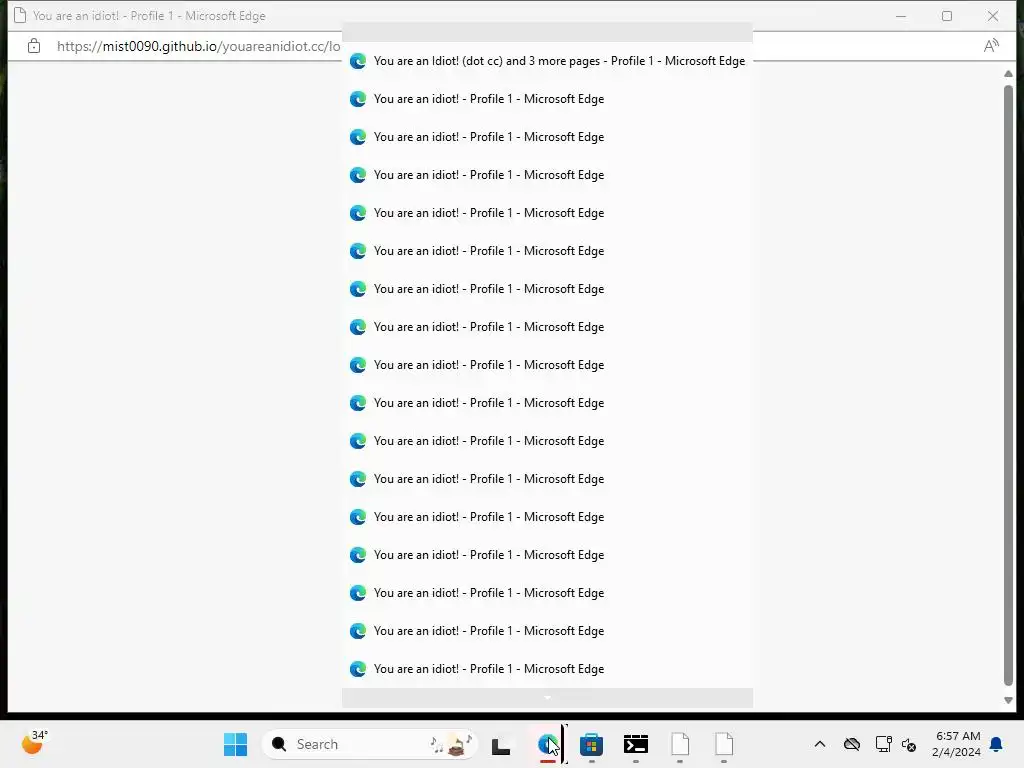The width and height of the screenshot is (1024, 768).
Task: Click the scroll up arrow of page scrollbar
Action: coord(1008,74)
